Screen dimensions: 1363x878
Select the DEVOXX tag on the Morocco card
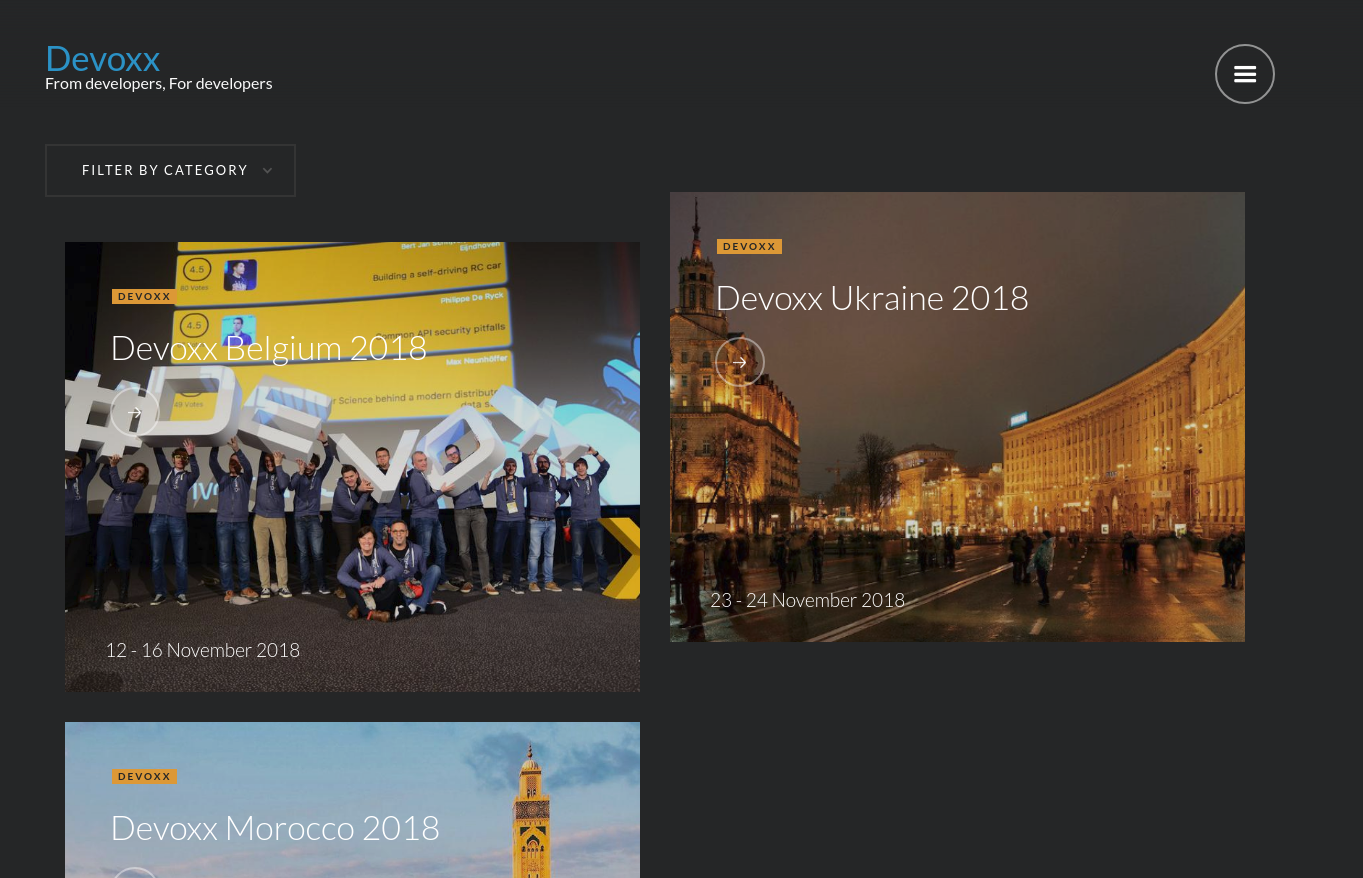click(x=144, y=777)
